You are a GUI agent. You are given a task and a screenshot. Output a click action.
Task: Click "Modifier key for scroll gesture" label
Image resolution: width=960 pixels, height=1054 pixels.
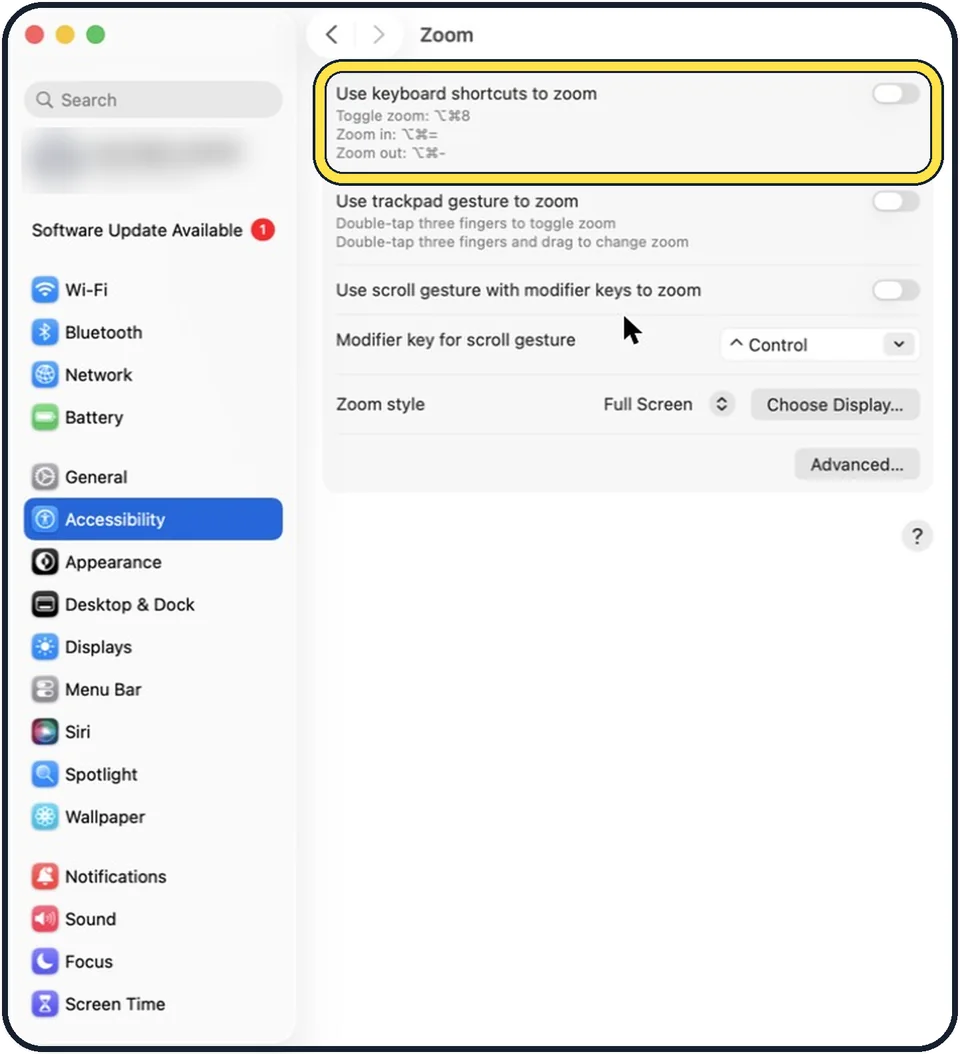click(x=456, y=340)
